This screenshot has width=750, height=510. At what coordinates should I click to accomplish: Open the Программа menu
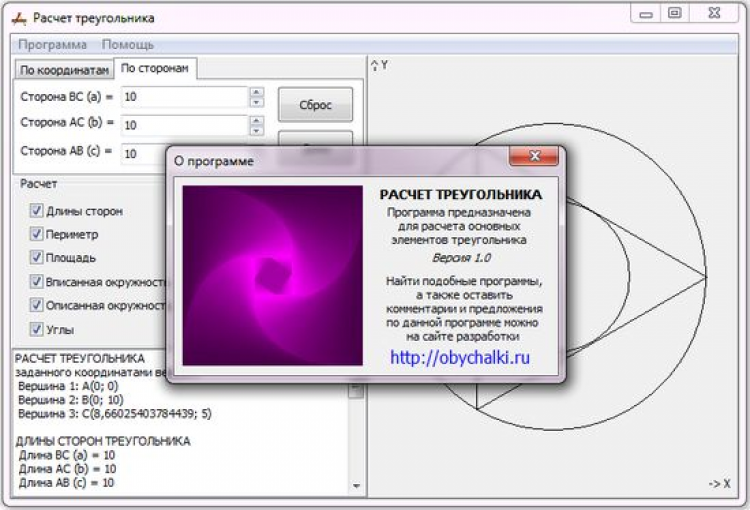click(x=52, y=45)
